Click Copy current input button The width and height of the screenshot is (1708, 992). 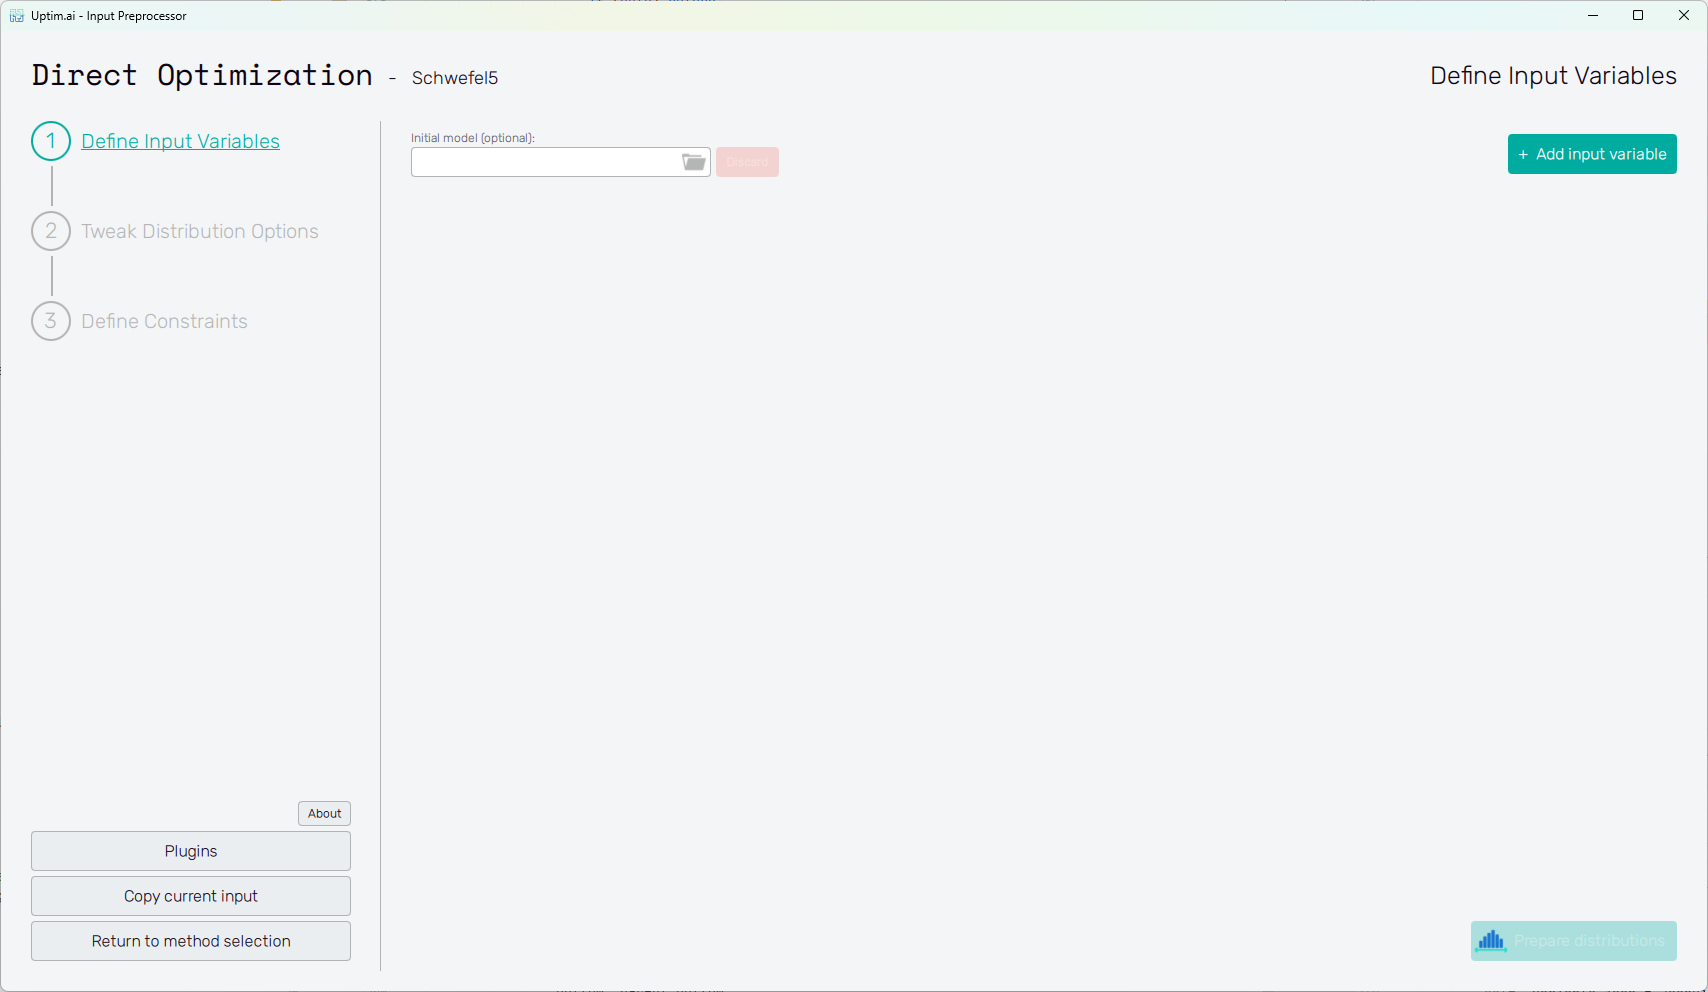coord(191,896)
